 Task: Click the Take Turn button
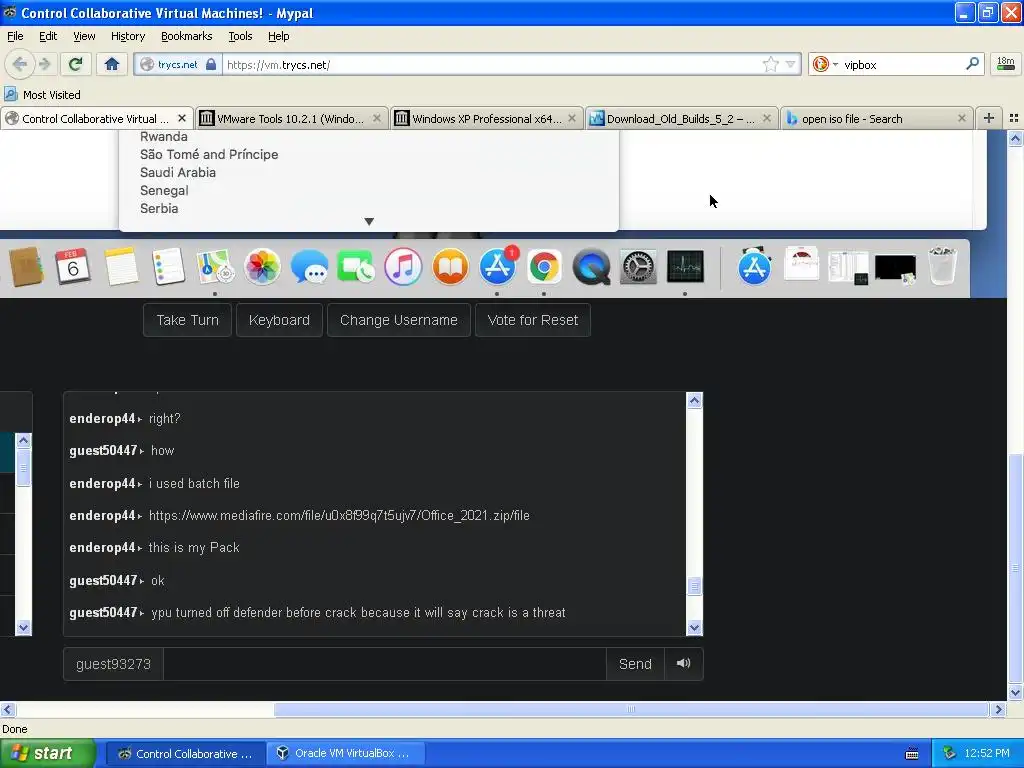click(x=187, y=320)
